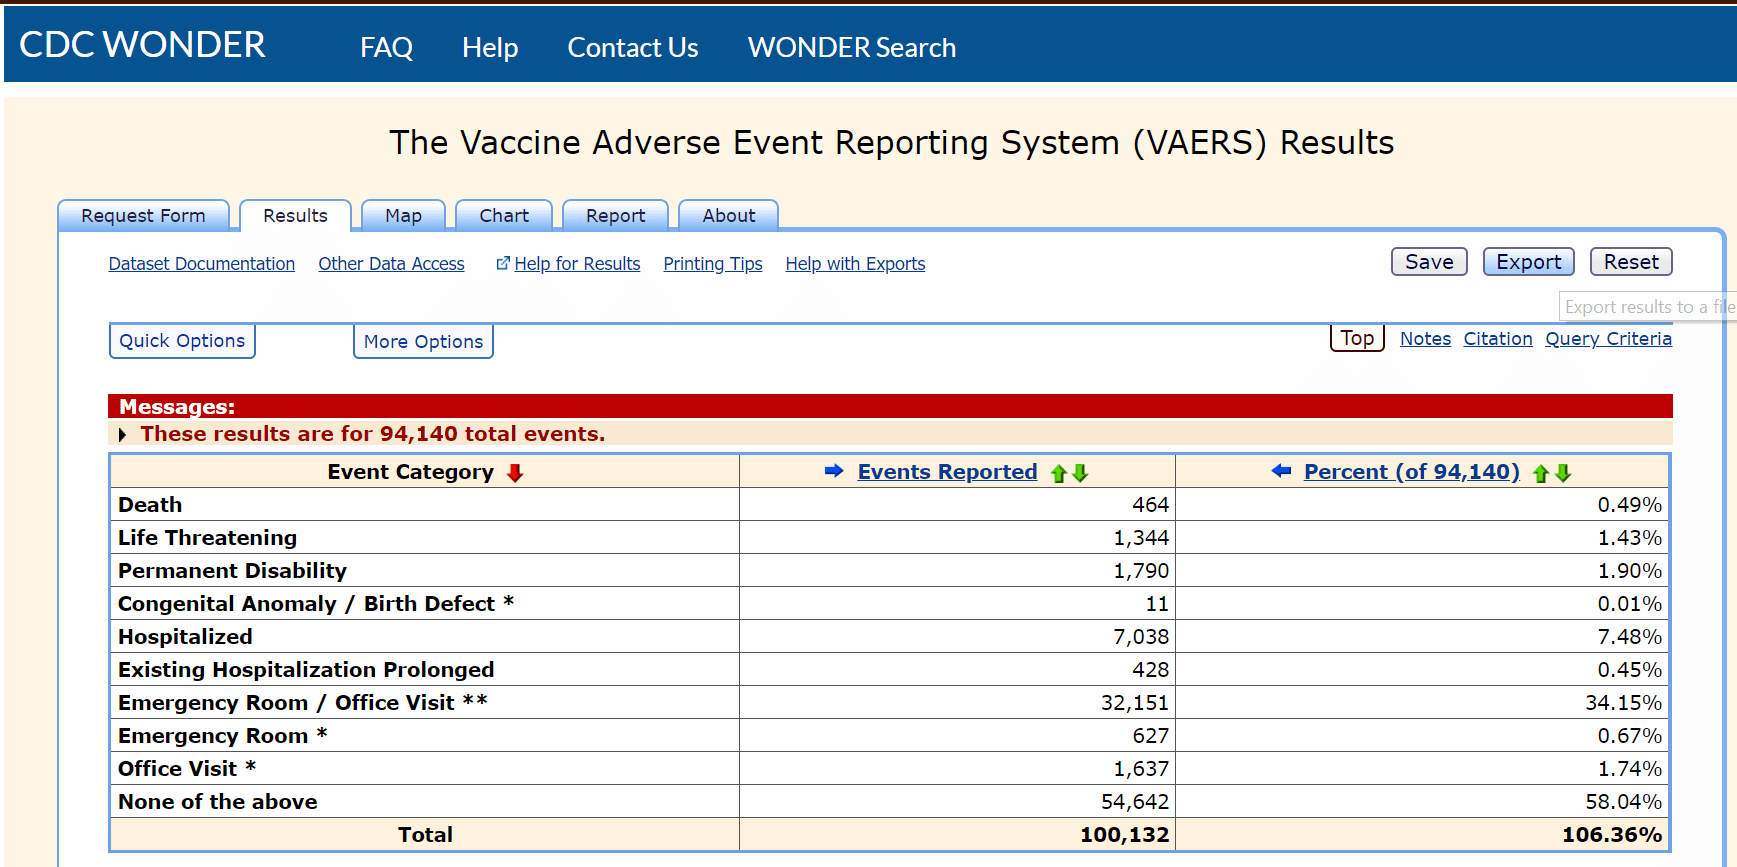Expand the More Options panel
Viewport: 1737px width, 867px height.
tap(423, 342)
